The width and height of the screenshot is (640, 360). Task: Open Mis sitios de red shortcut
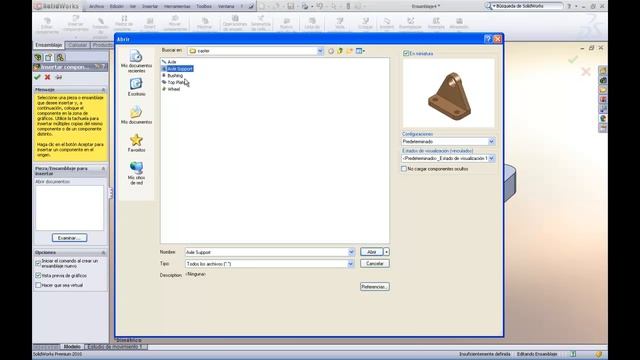tap(136, 173)
